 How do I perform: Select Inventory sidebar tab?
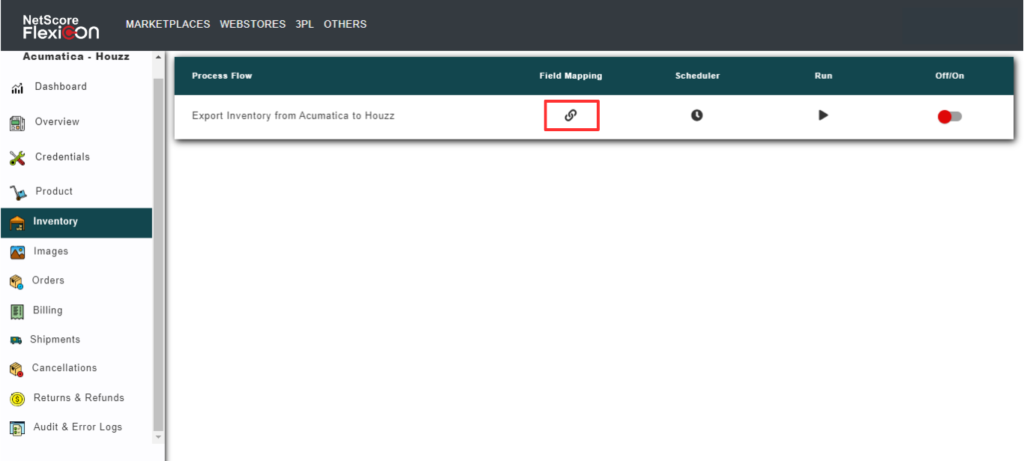click(55, 221)
